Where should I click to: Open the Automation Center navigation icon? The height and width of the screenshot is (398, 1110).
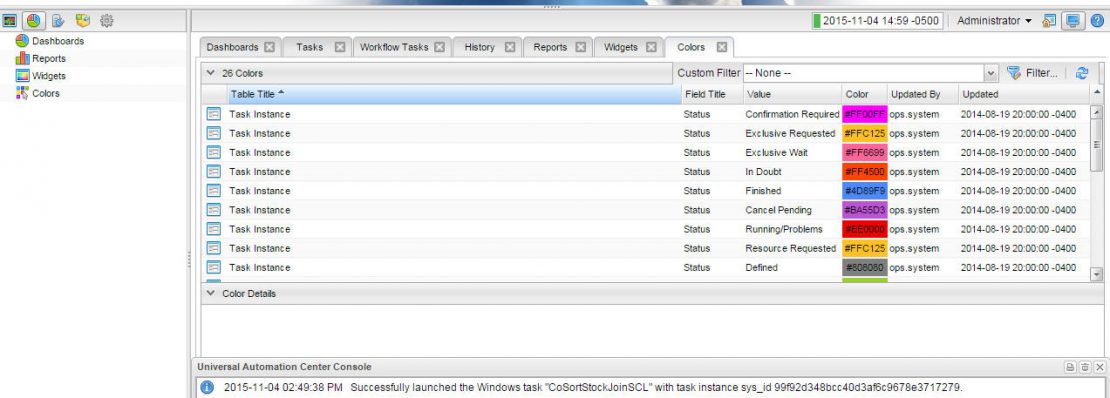tap(10, 21)
